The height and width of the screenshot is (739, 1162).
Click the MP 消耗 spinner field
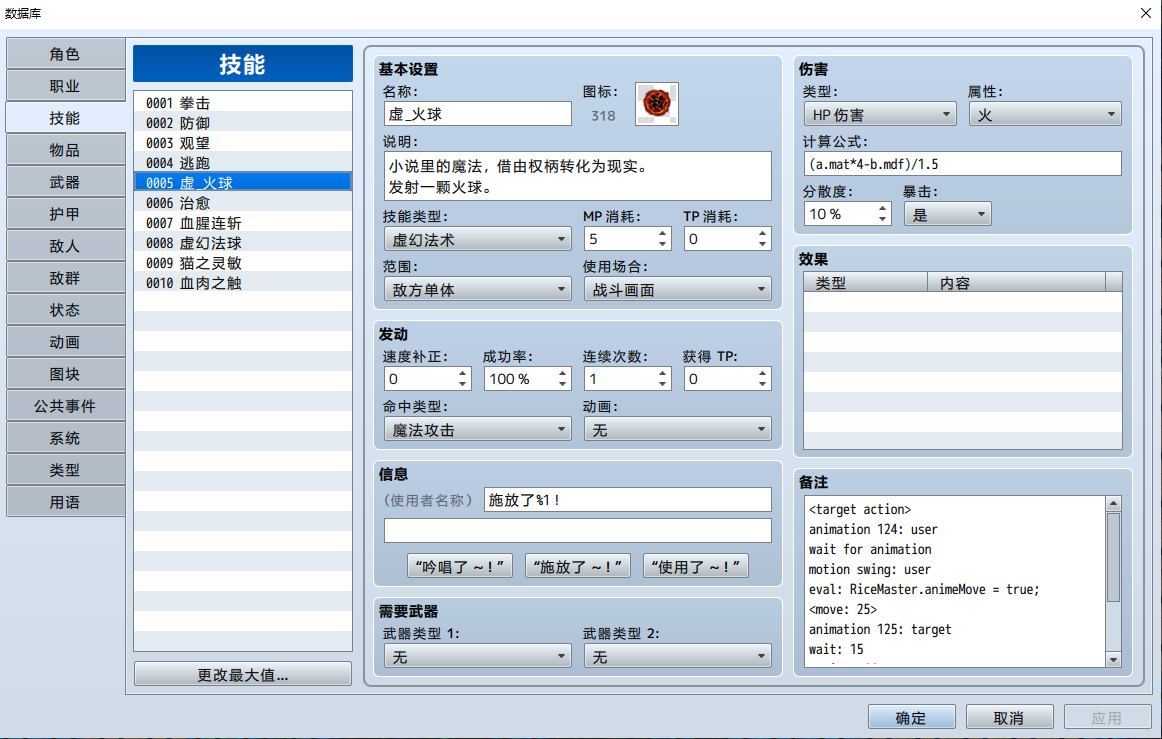(626, 239)
